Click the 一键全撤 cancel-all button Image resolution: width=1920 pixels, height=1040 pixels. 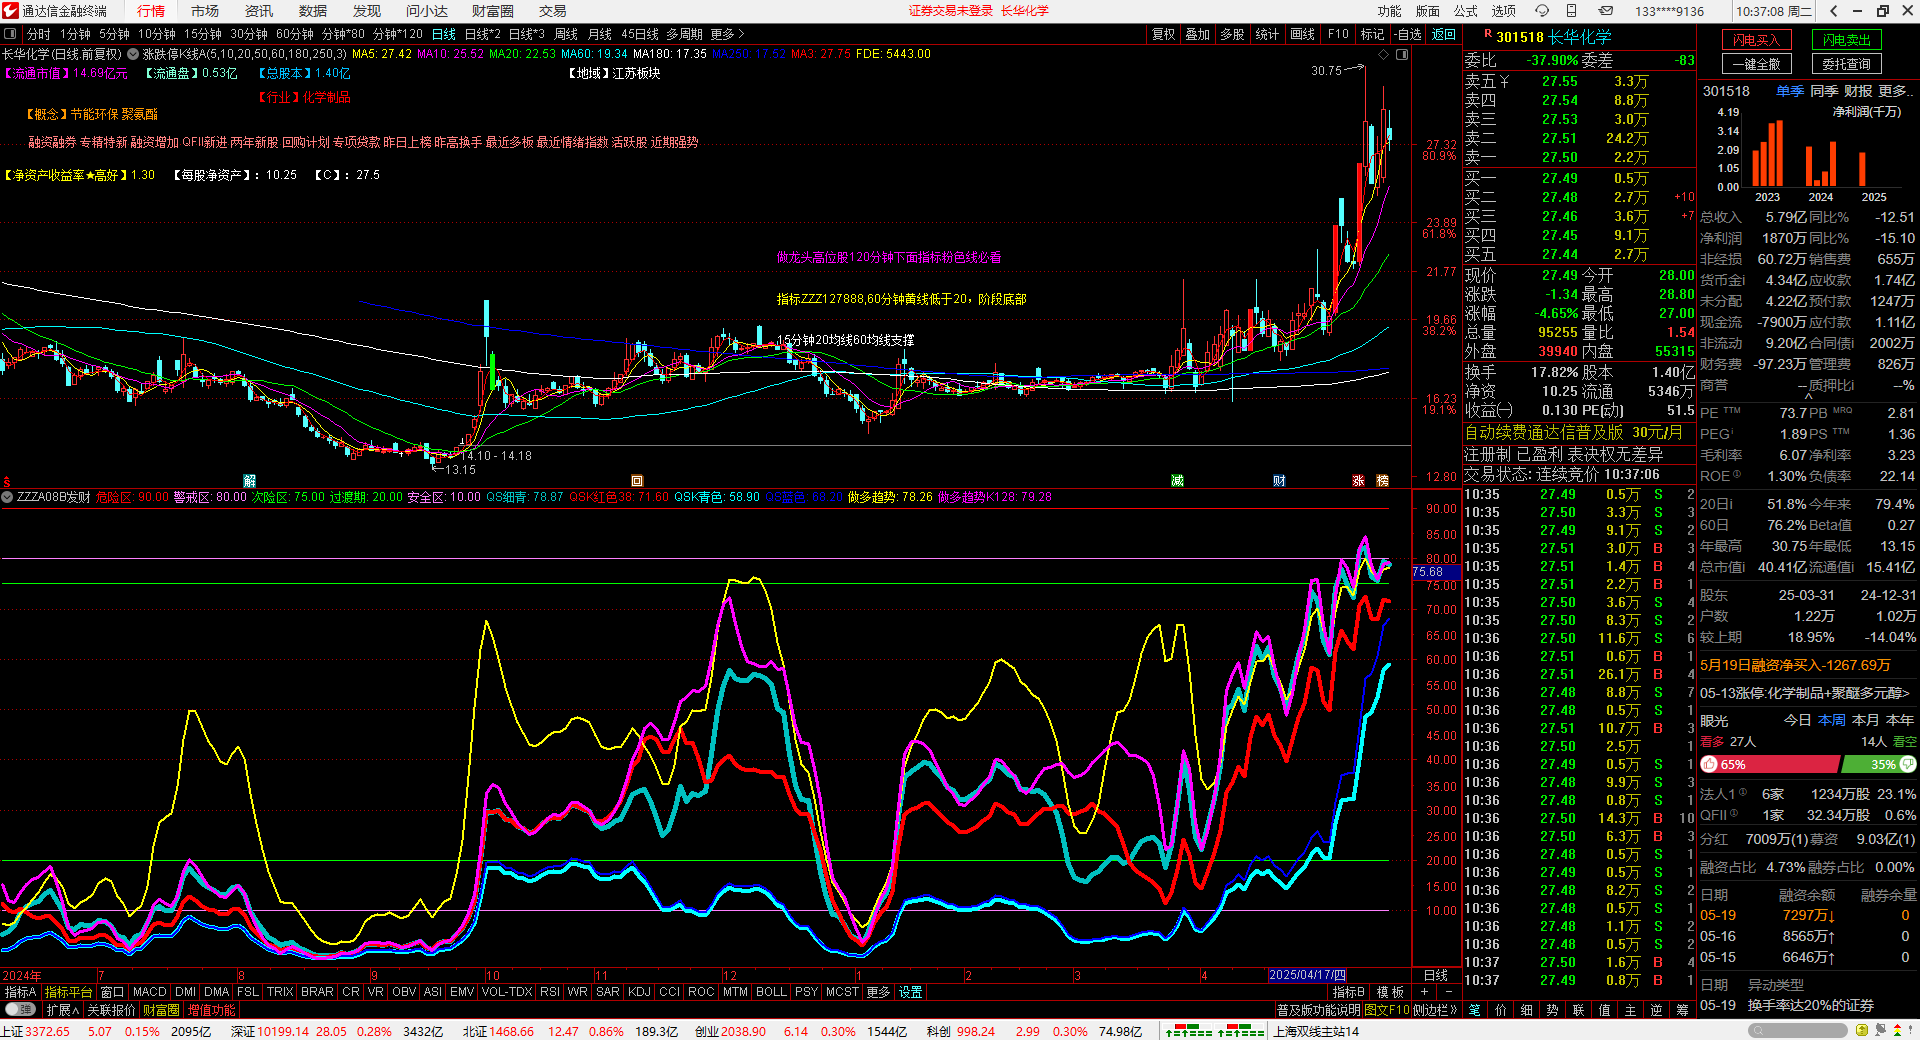[1757, 64]
